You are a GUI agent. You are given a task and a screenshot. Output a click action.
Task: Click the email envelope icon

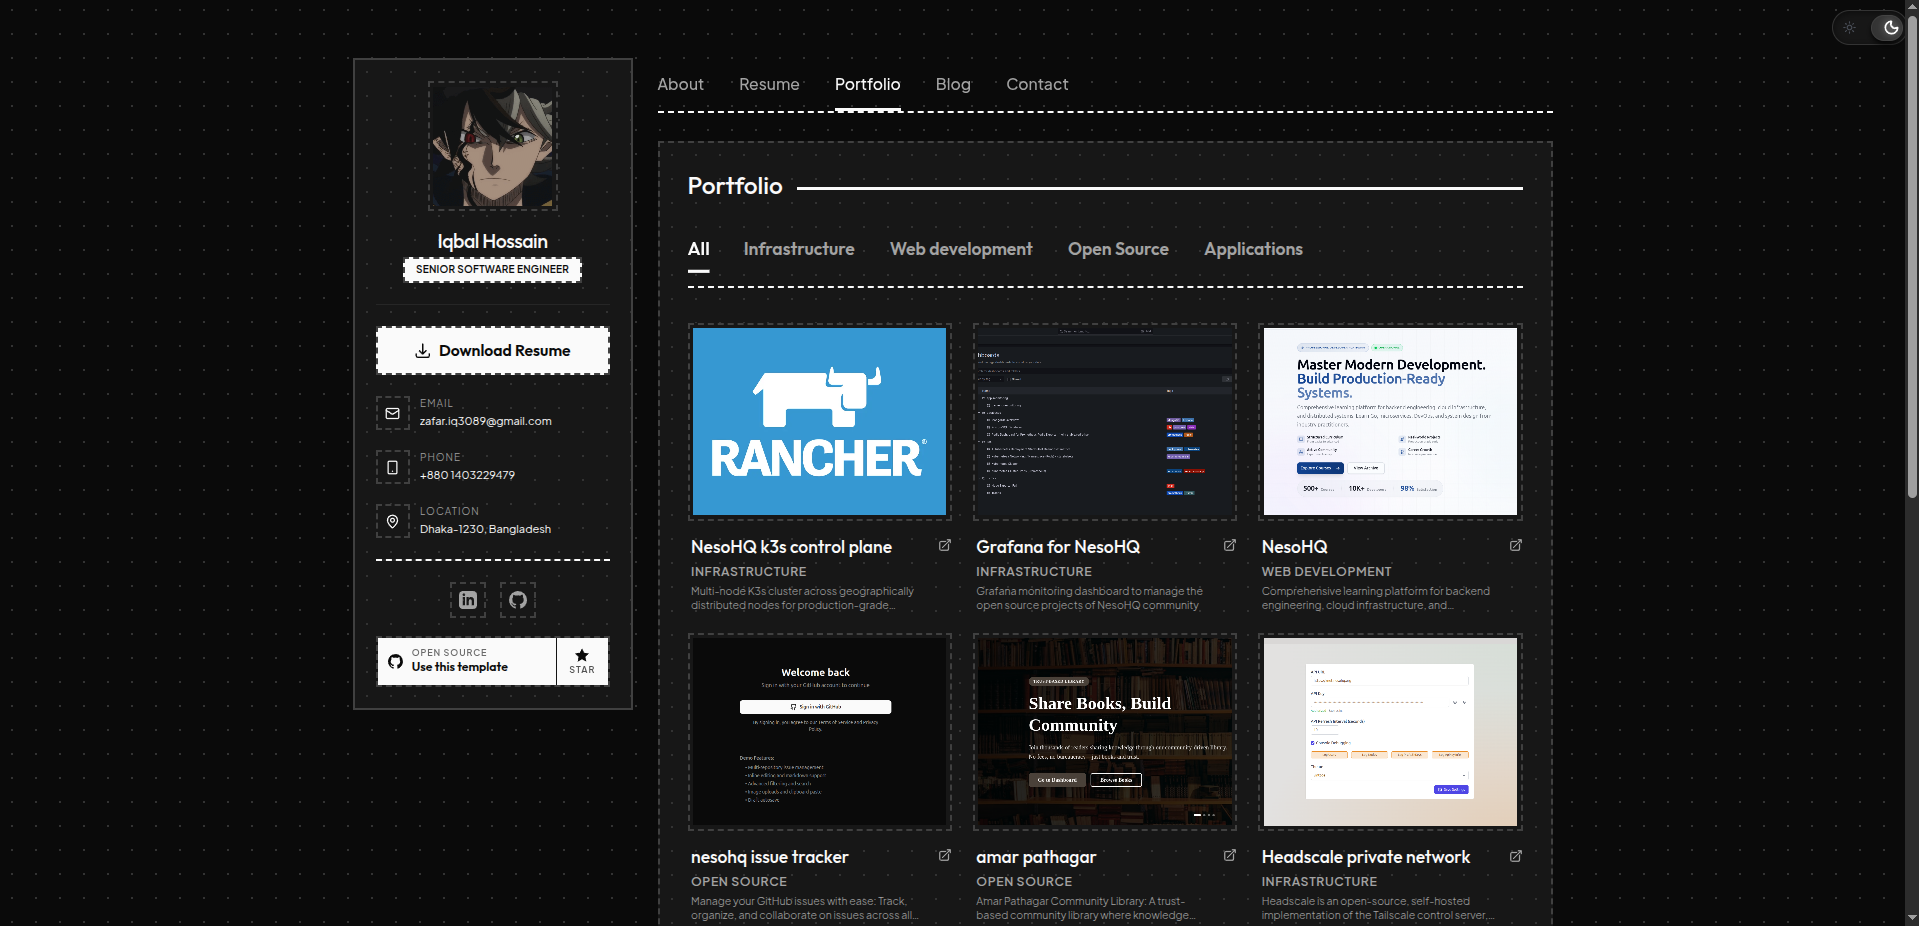click(392, 413)
